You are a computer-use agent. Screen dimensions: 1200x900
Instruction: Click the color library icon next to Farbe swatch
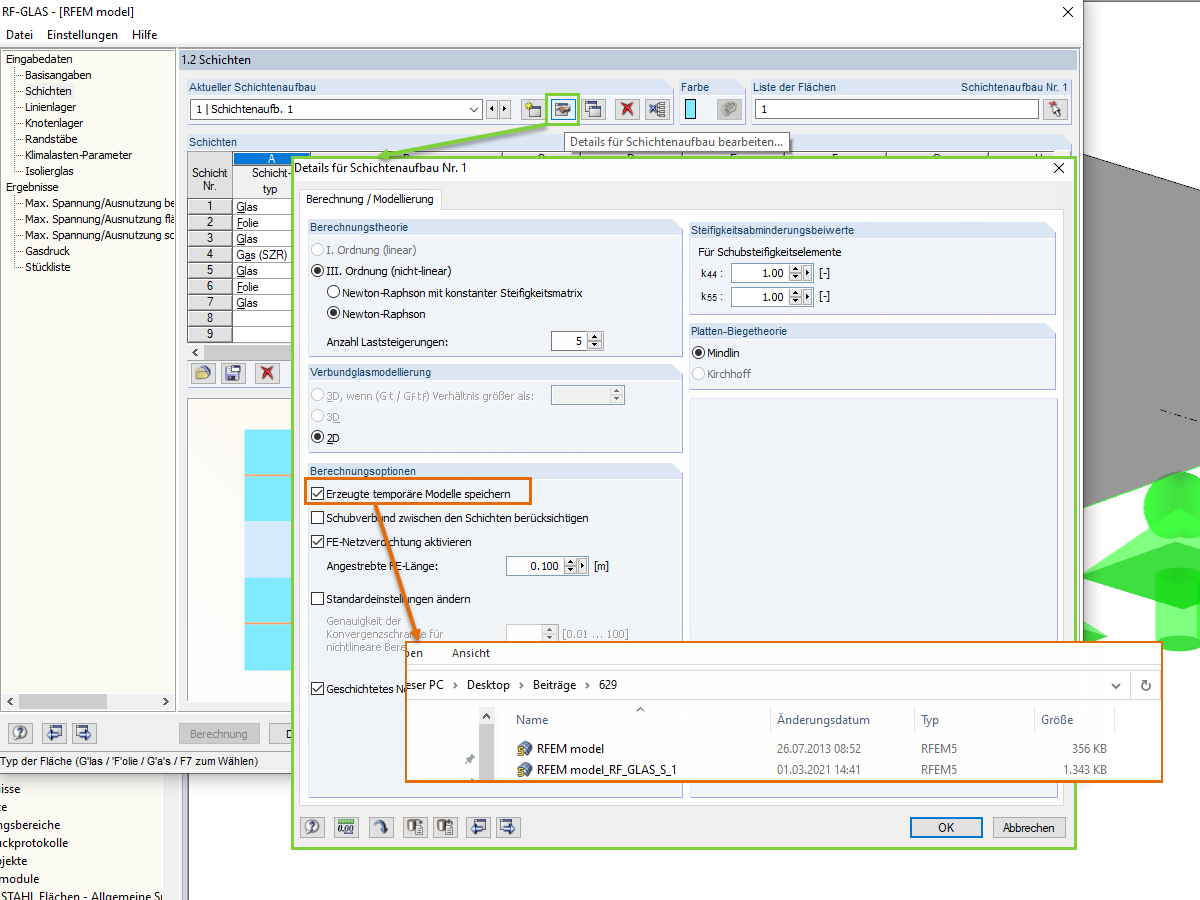click(730, 109)
